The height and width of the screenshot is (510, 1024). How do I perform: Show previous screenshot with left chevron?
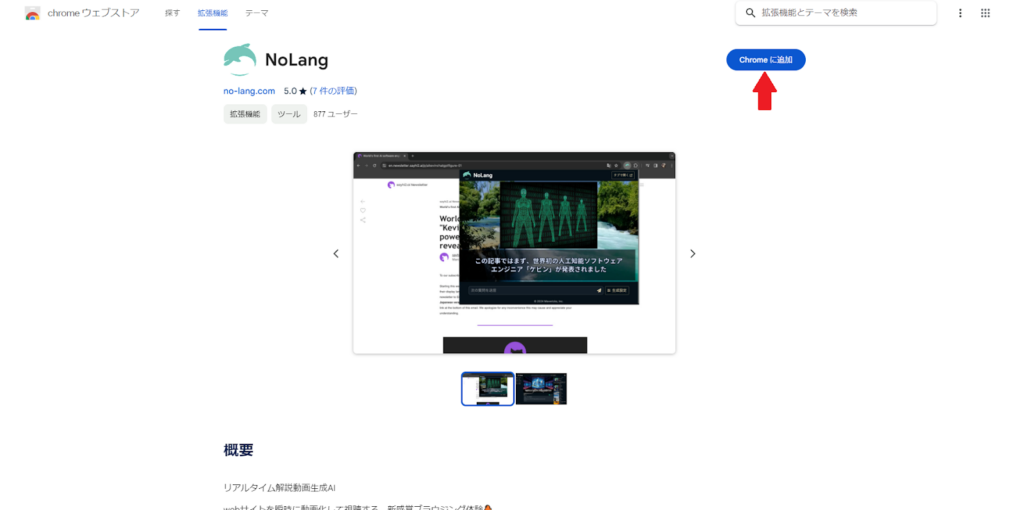point(336,253)
